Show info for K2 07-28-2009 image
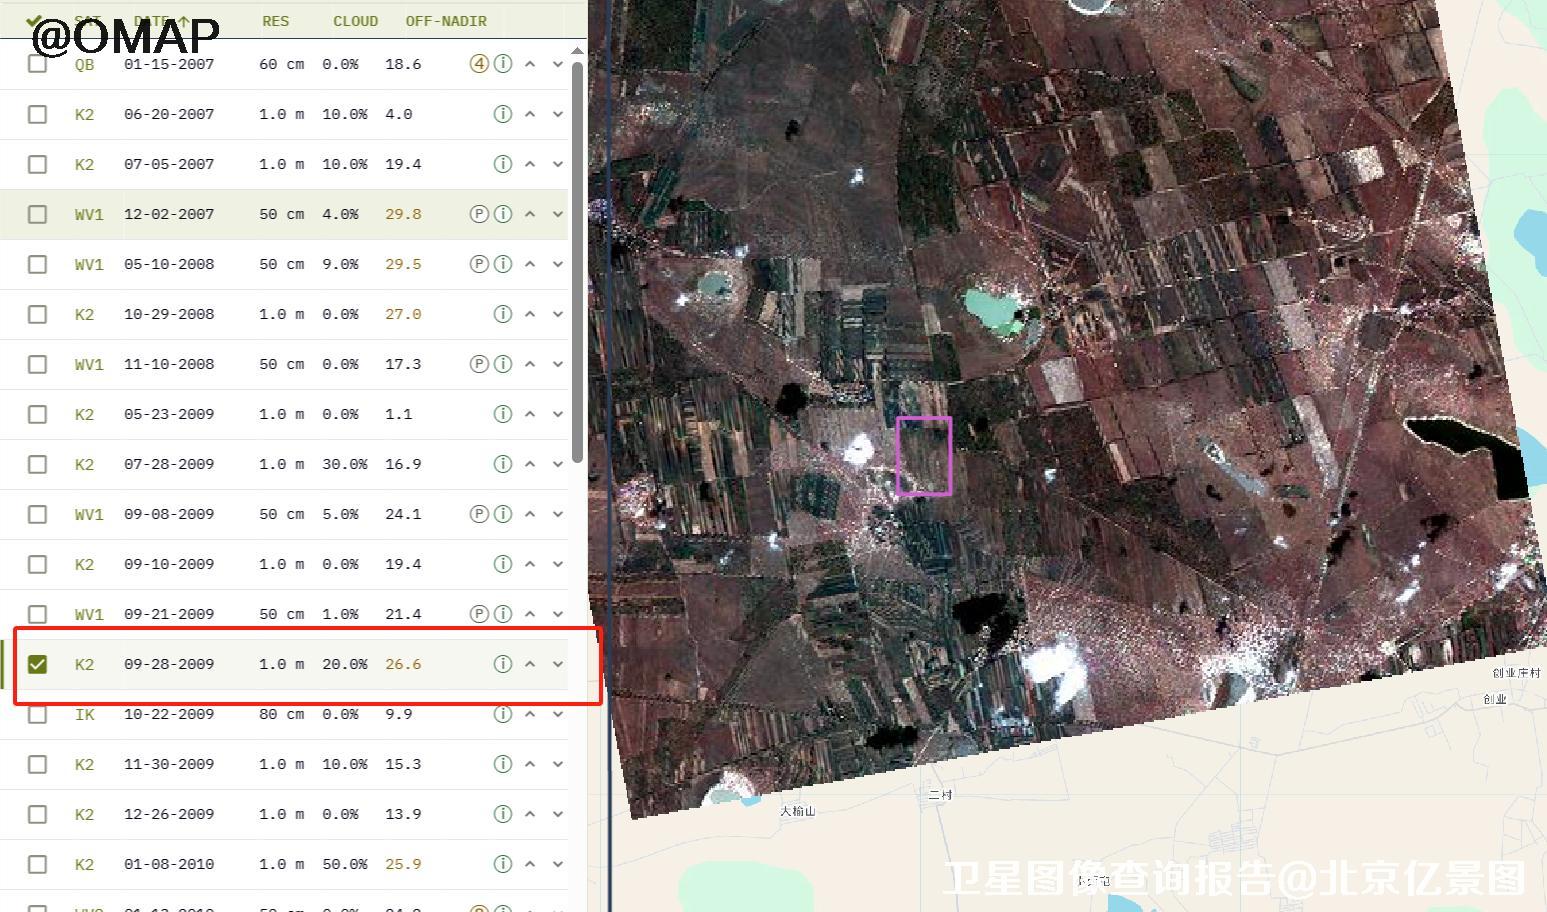 click(503, 464)
